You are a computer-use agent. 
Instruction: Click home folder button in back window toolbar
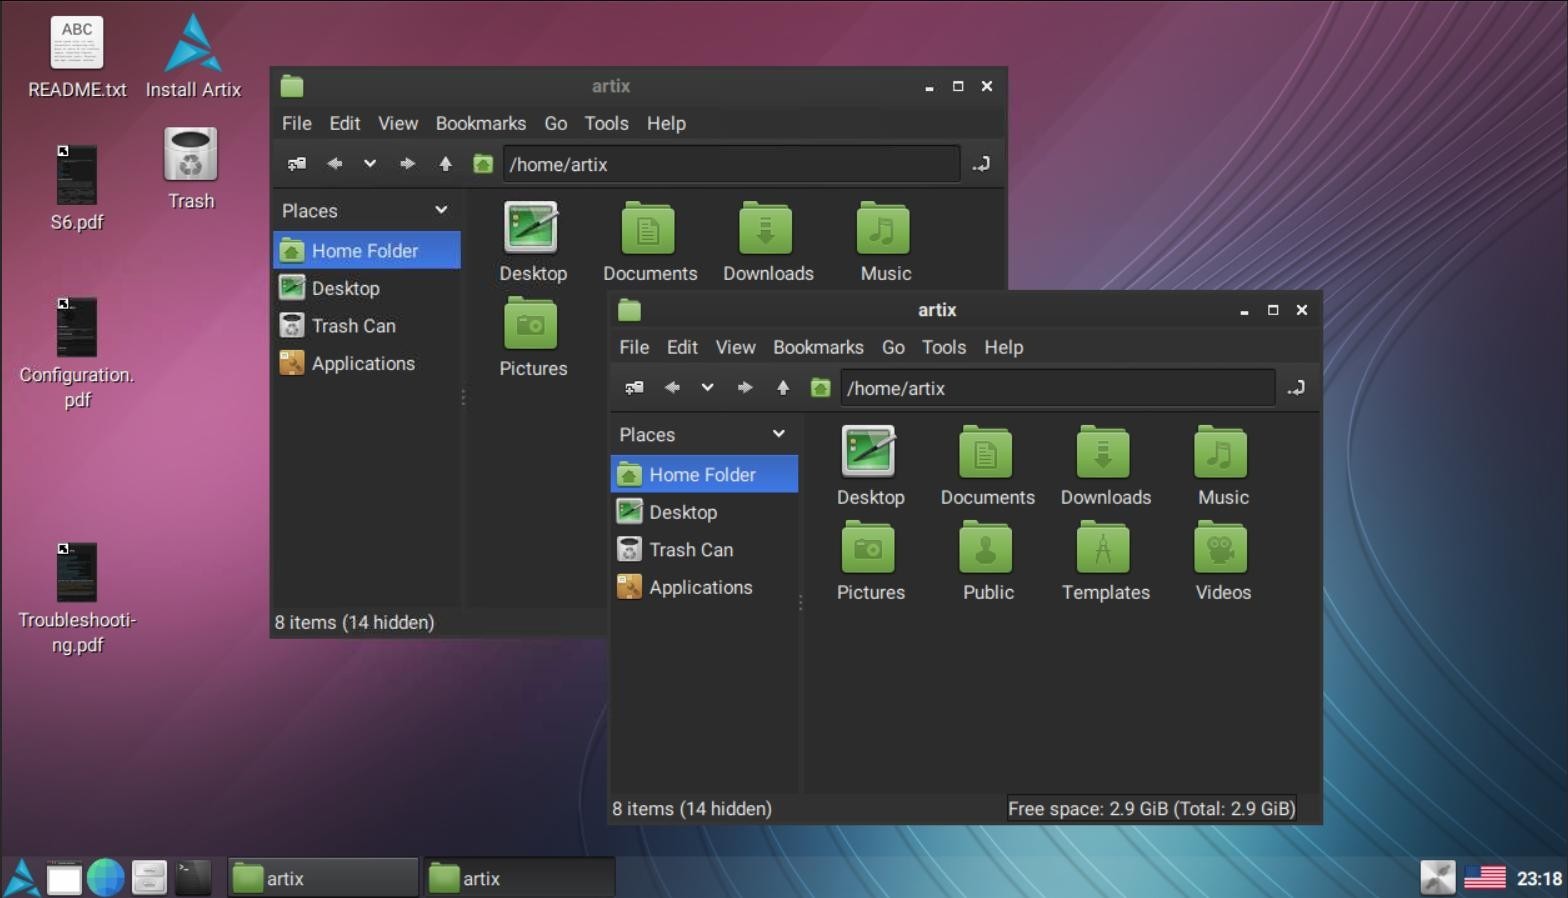click(483, 163)
